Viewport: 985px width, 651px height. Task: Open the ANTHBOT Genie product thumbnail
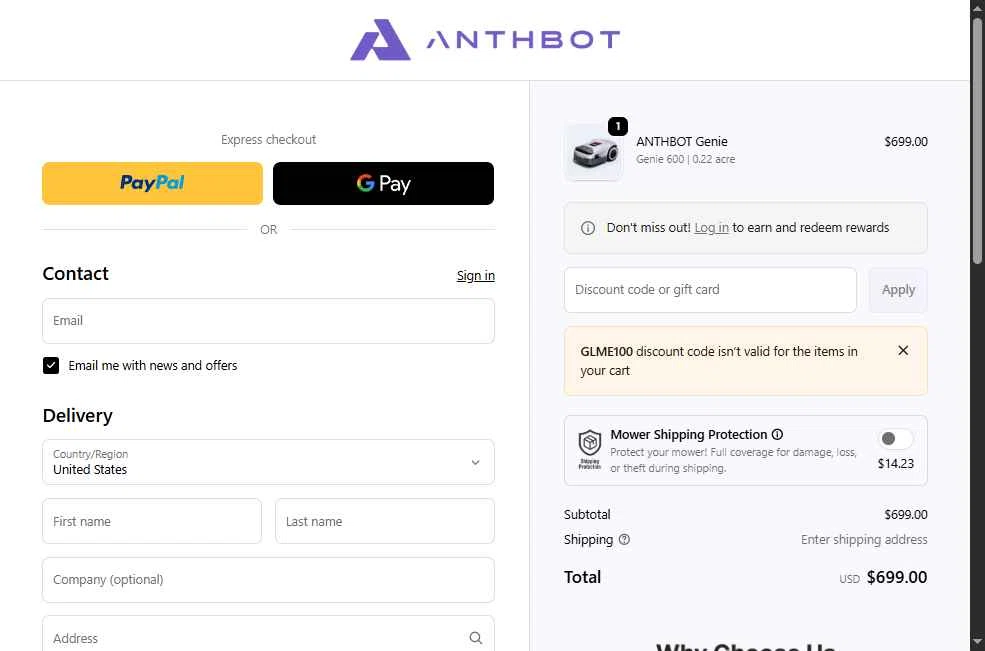click(x=594, y=152)
